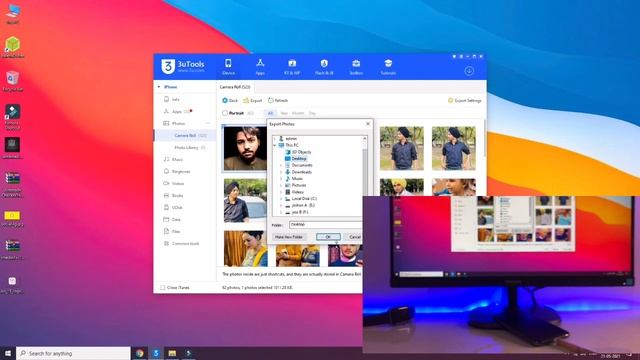Select the top-right turban man photo
The height and width of the screenshot is (360, 640).
tap(453, 148)
